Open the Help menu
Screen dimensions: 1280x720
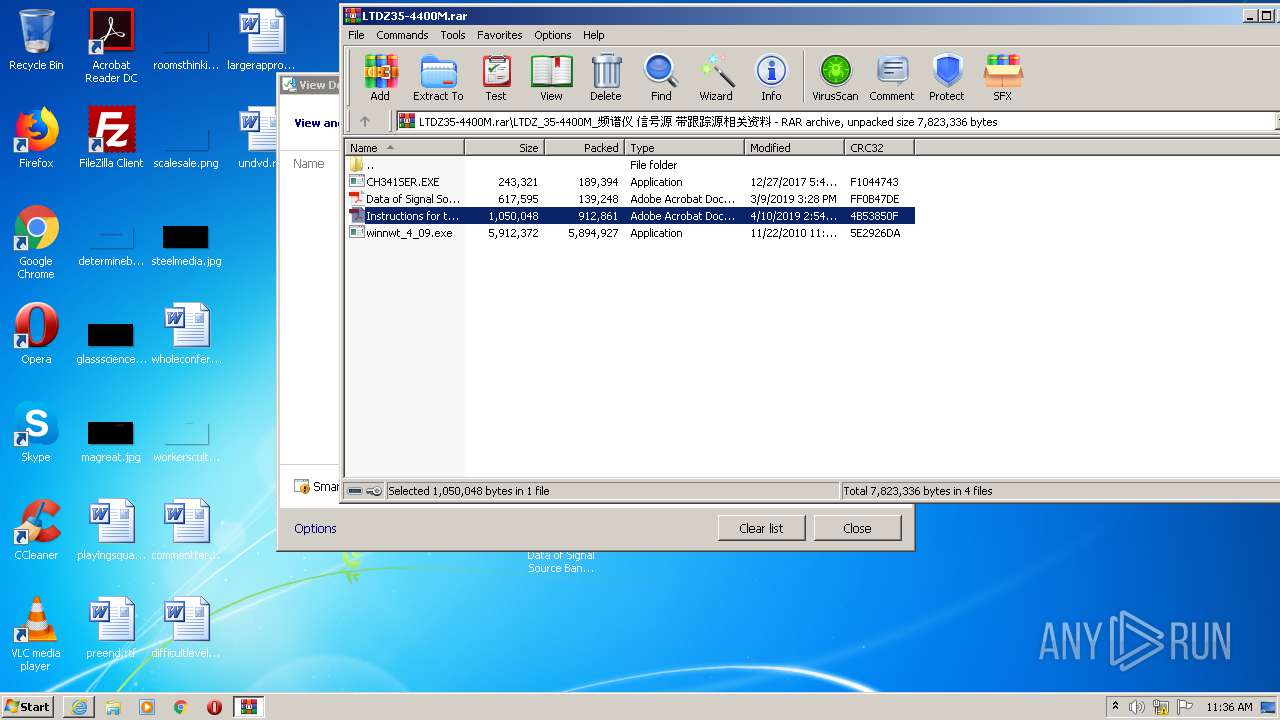(x=594, y=35)
